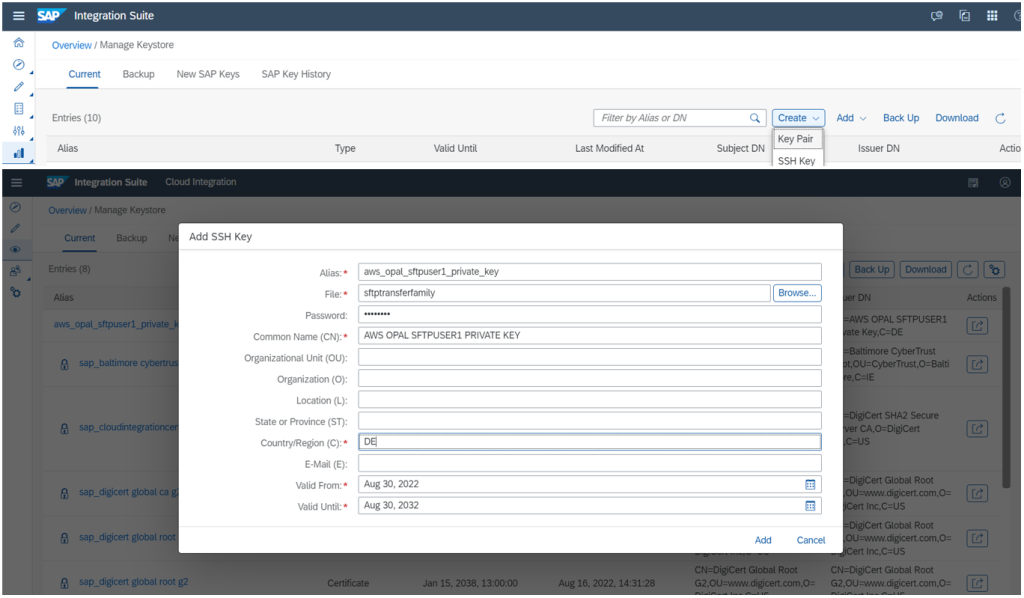Click the Cloud Integration header text

(x=200, y=182)
